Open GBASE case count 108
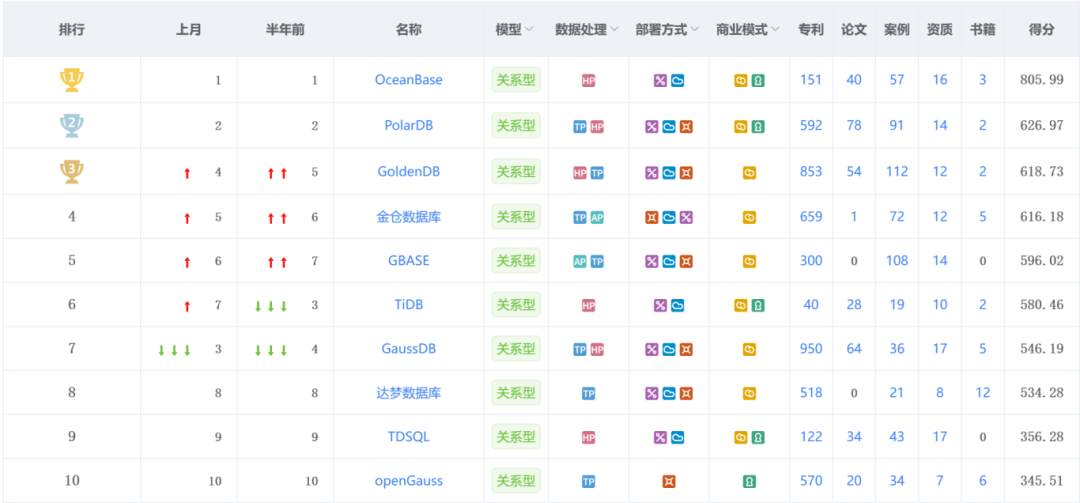The image size is (1080, 503). 897,260
